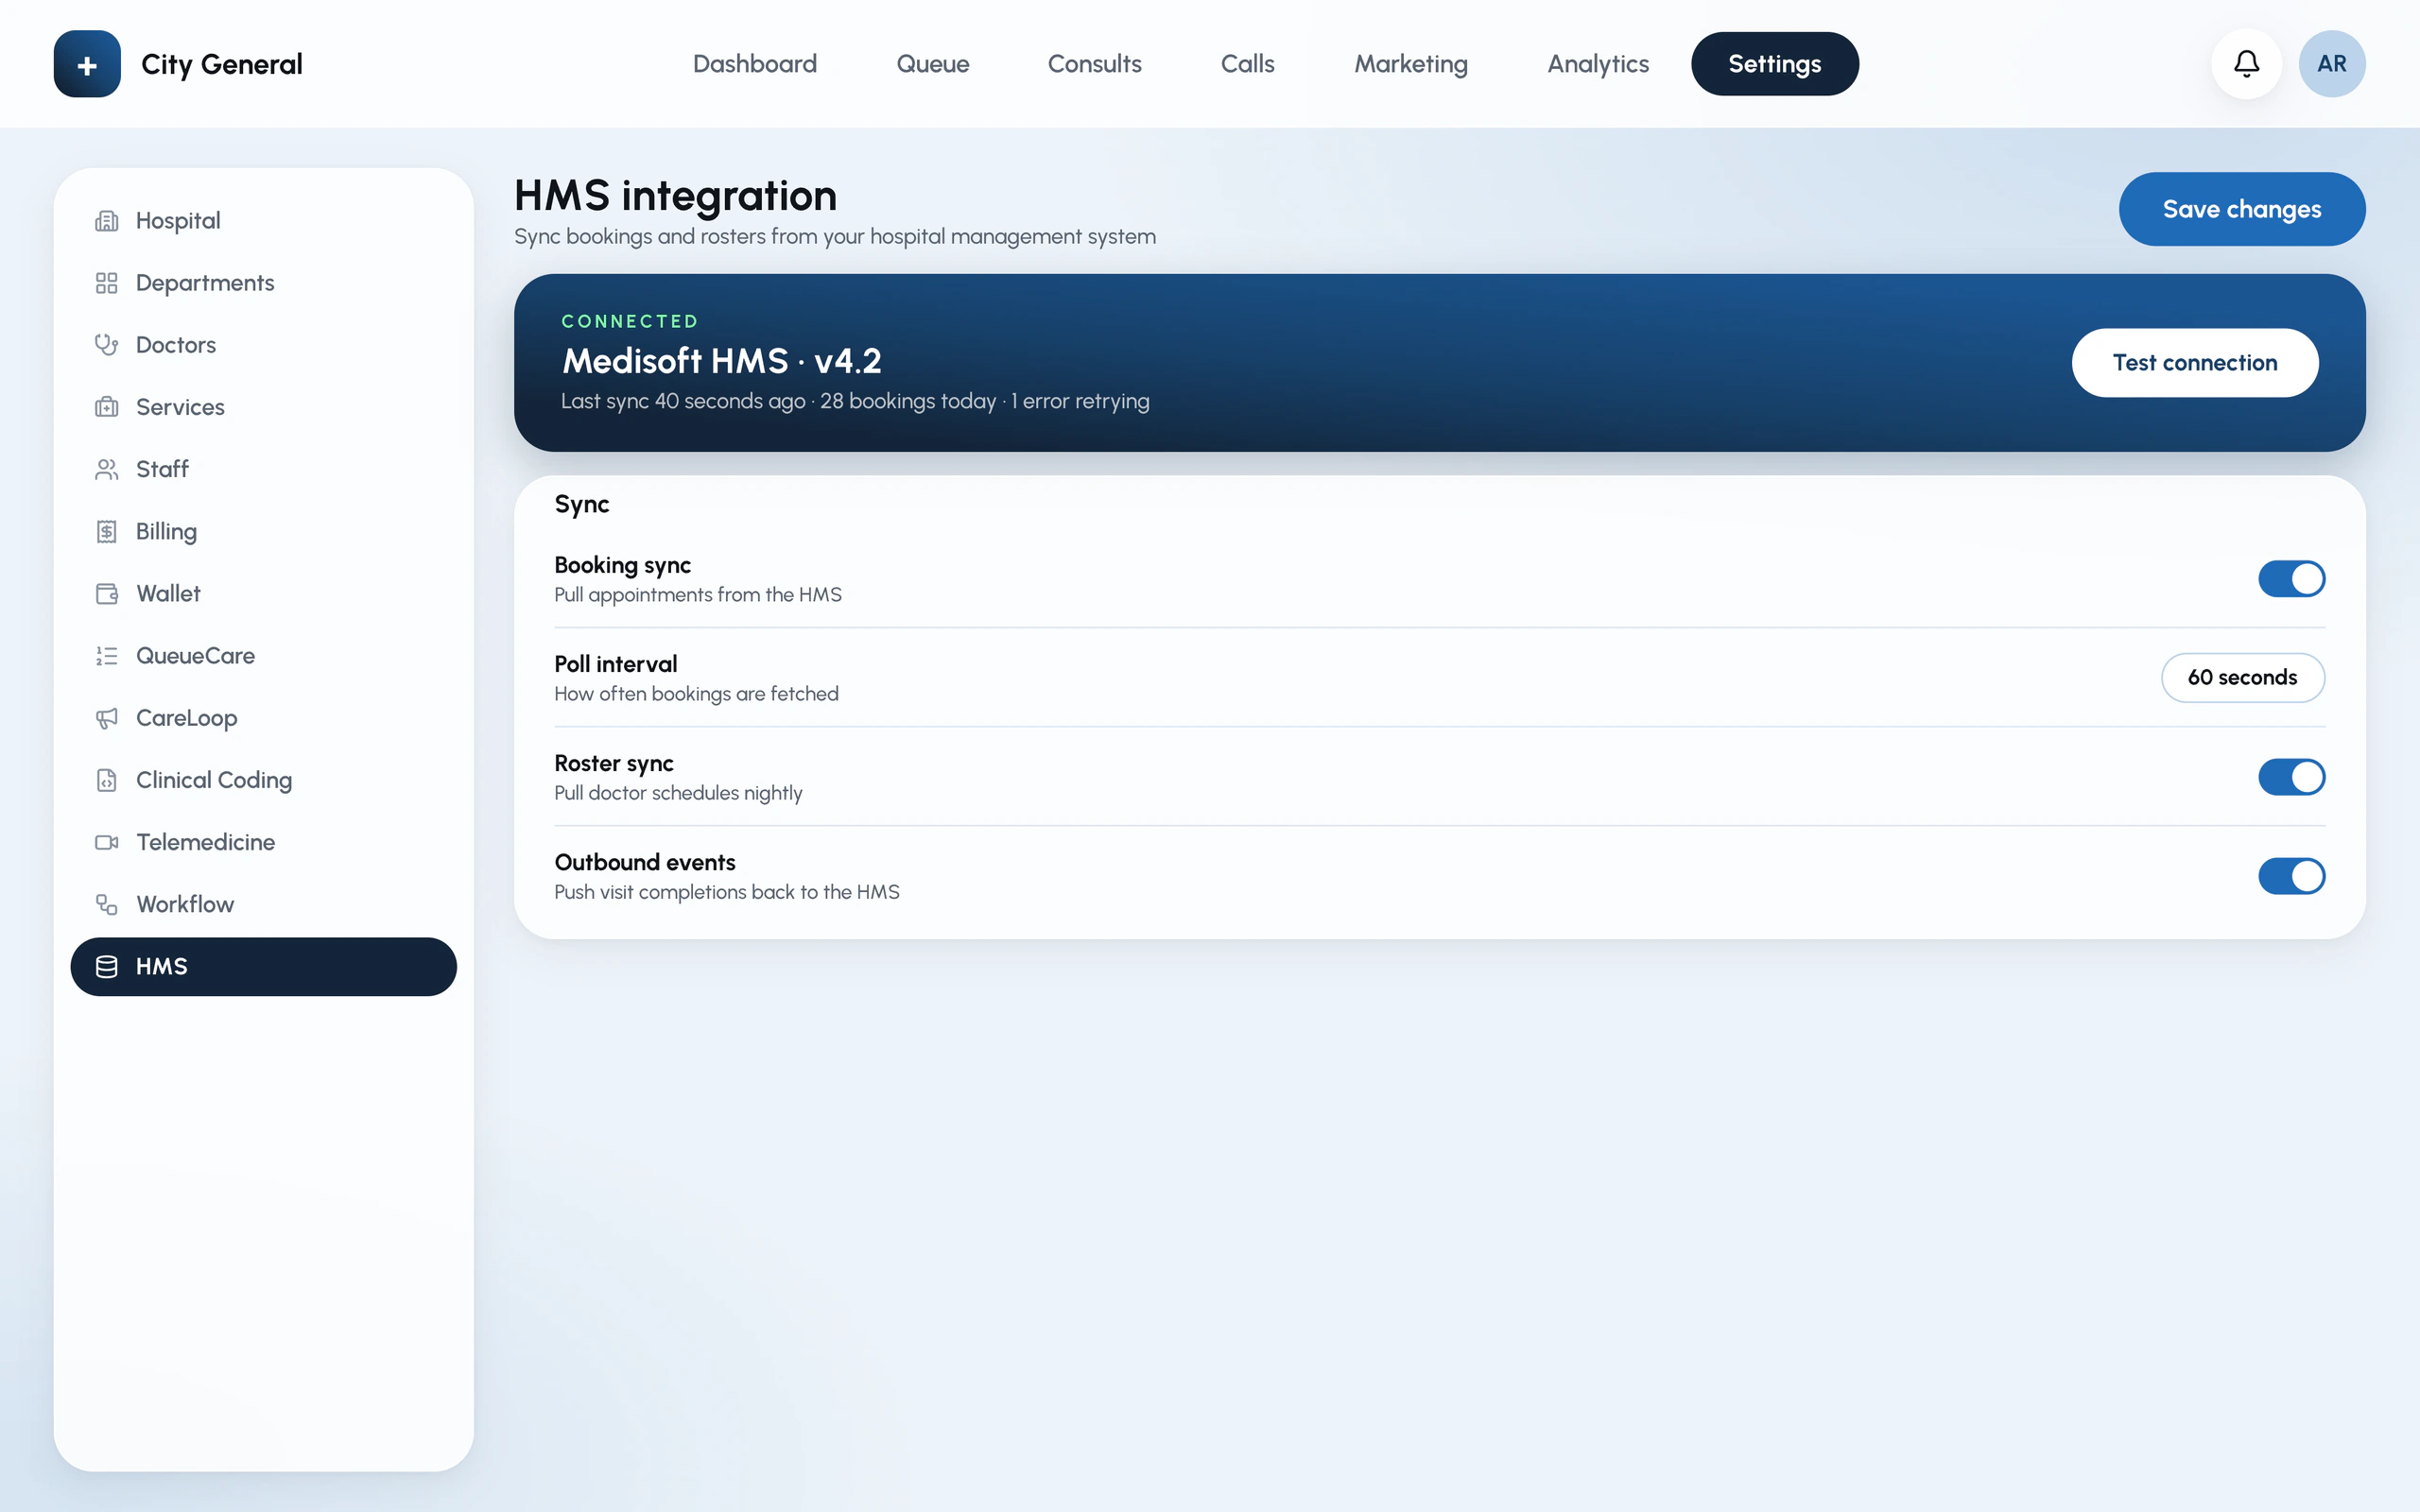Go to the Dashboard tab

pyautogui.click(x=755, y=64)
